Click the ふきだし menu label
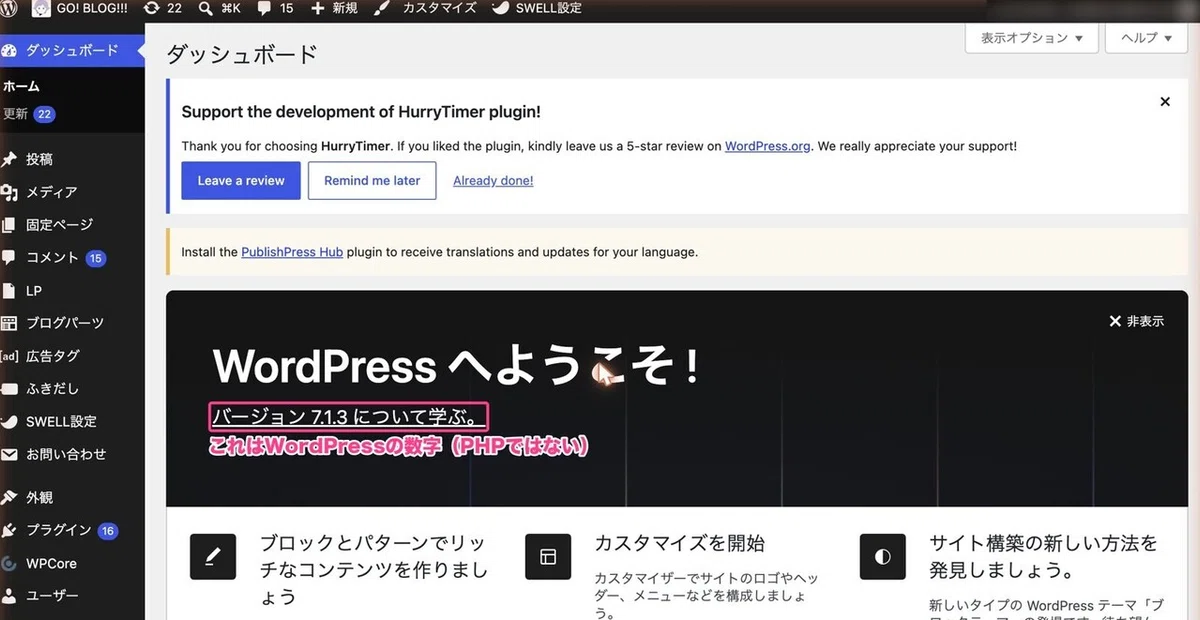The width and height of the screenshot is (1200, 620). click(x=52, y=389)
